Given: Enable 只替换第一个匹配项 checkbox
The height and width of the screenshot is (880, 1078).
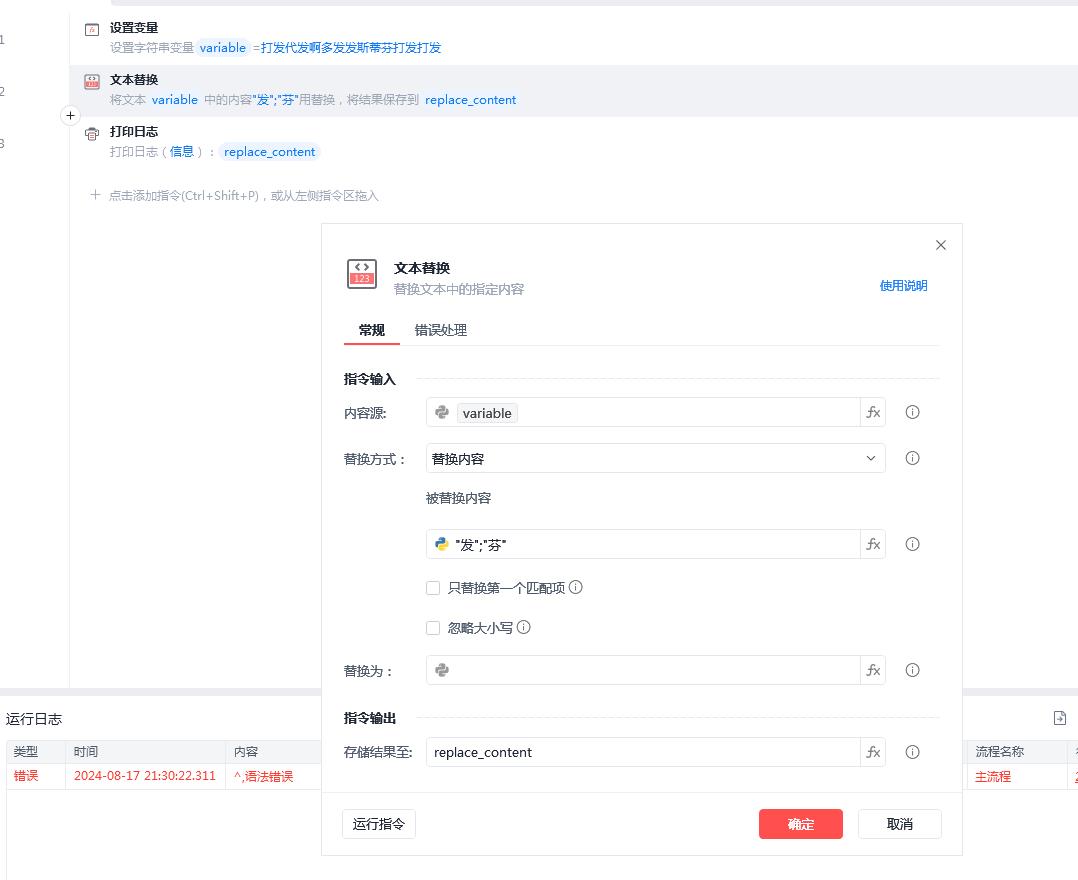Looking at the screenshot, I should (x=433, y=588).
